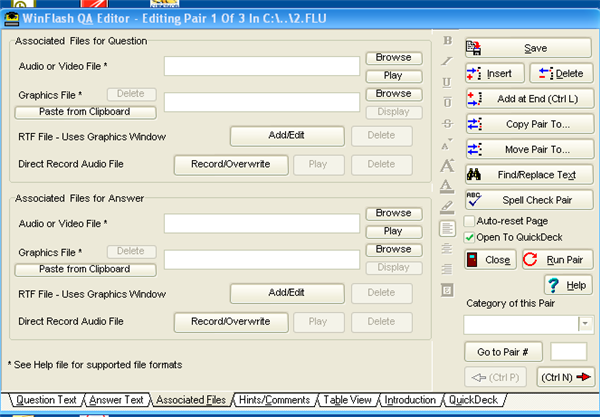Viewport: 600px width, 417px height.
Task: Focus the pair number input field
Action: pos(569,352)
